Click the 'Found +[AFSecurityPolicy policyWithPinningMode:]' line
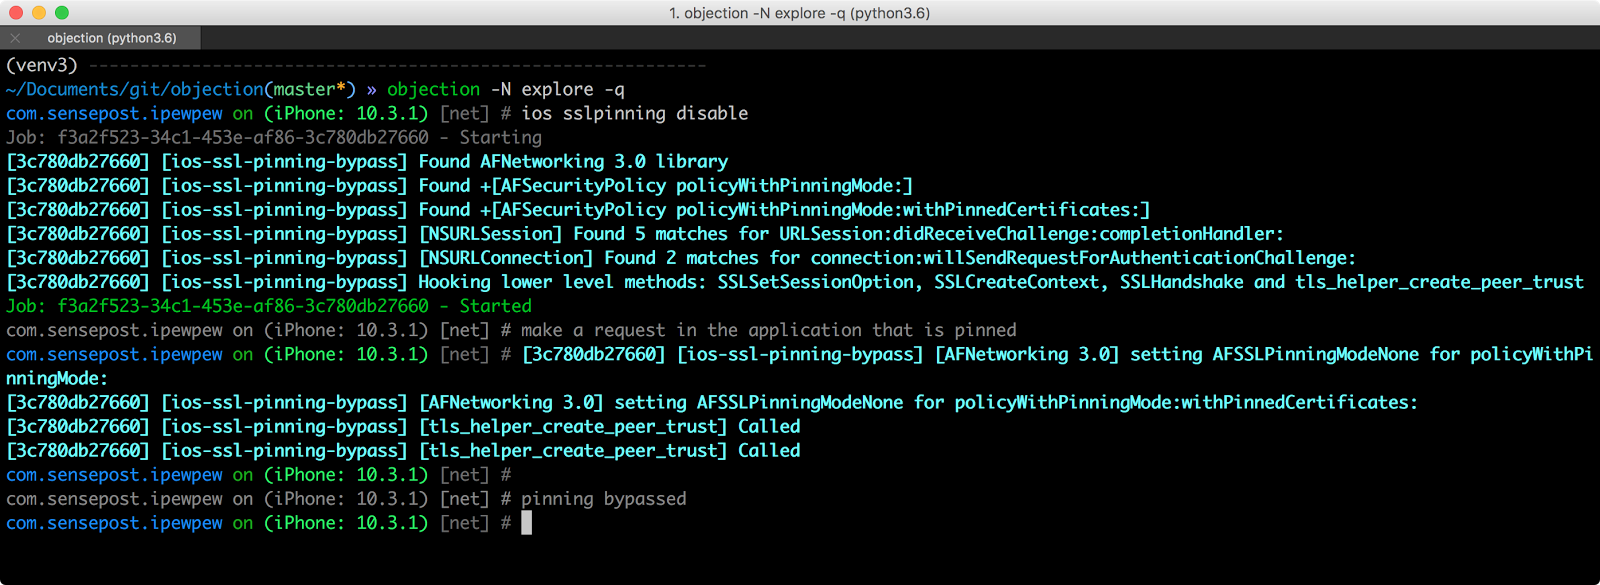The height and width of the screenshot is (585, 1600). [460, 185]
